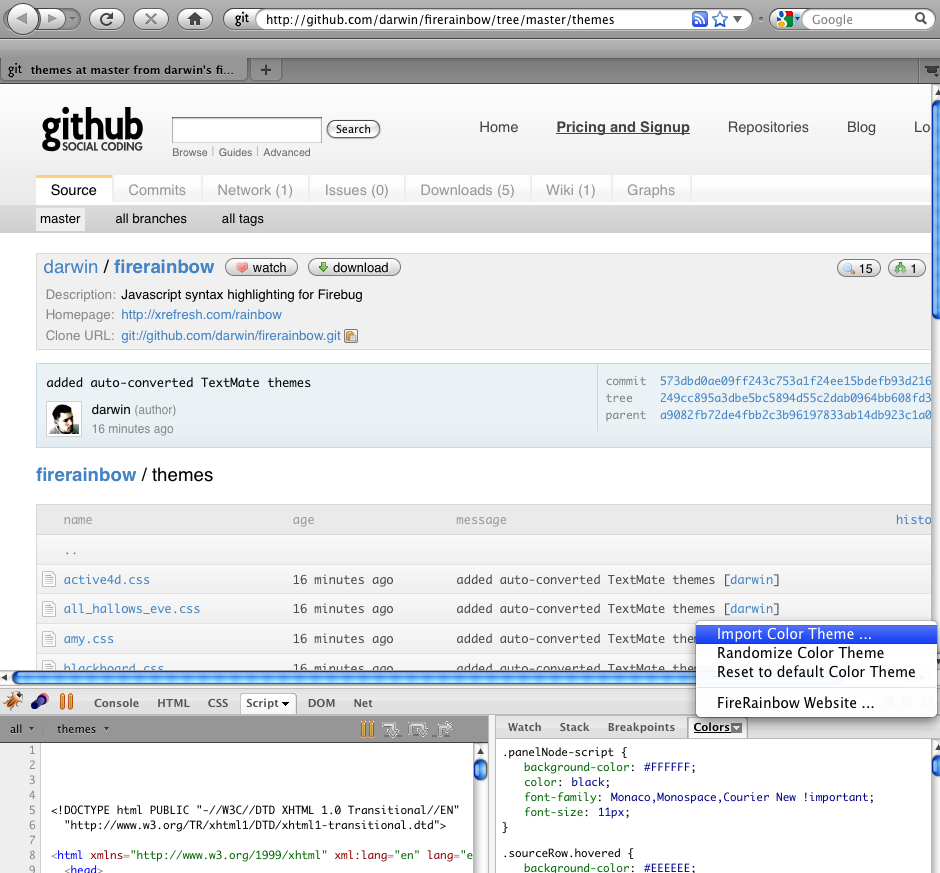Click the GitHub search input field
The image size is (940, 873).
tap(246, 129)
